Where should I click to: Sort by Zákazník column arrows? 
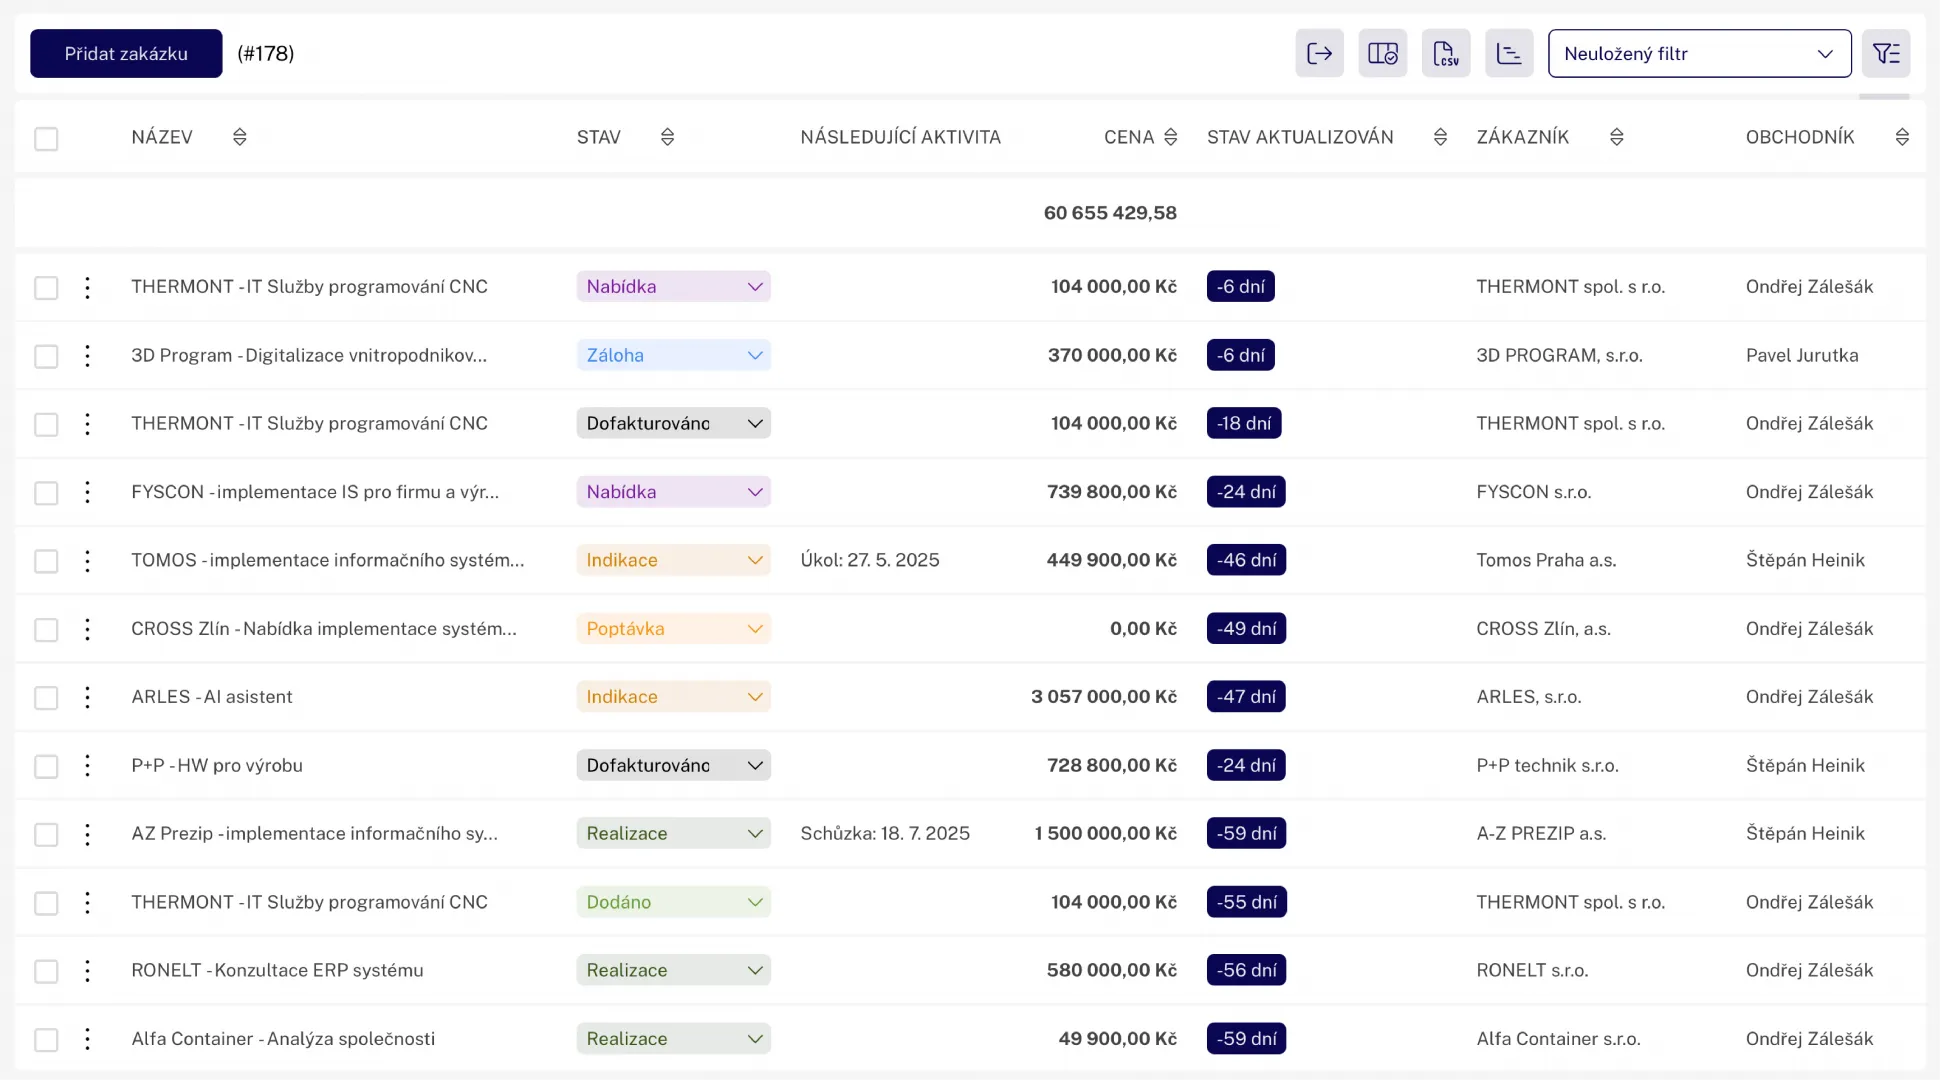click(1616, 137)
